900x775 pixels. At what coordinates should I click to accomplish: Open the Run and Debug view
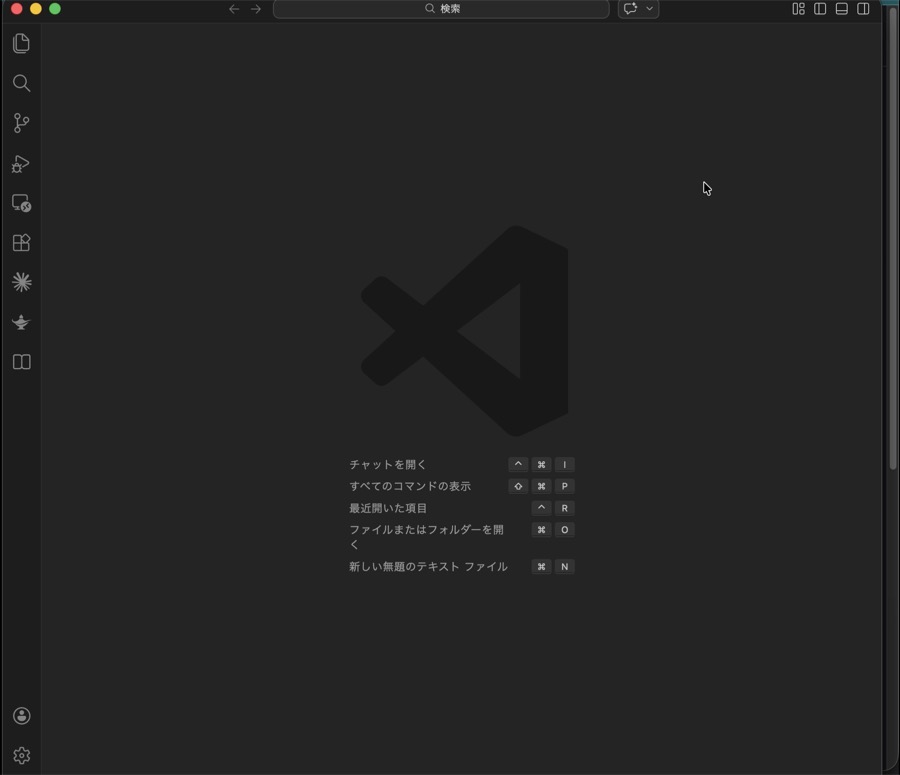(21, 164)
